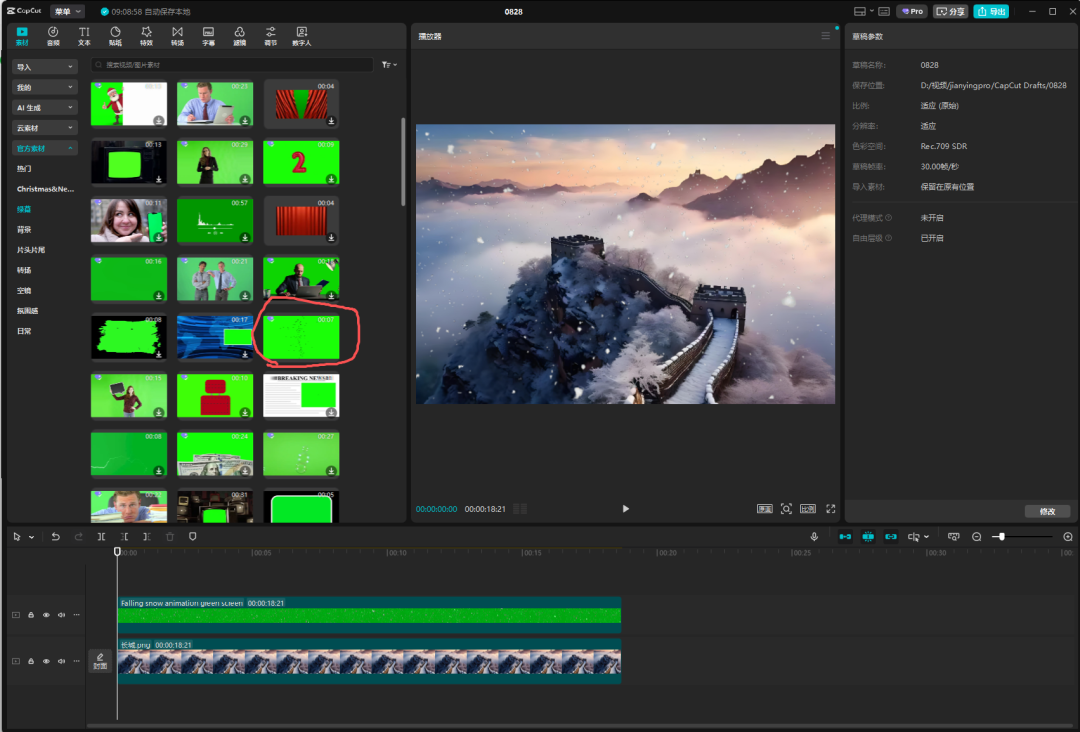The width and height of the screenshot is (1080, 732).
Task: Hide the Falling snow track with eye icon
Action: click(46, 615)
